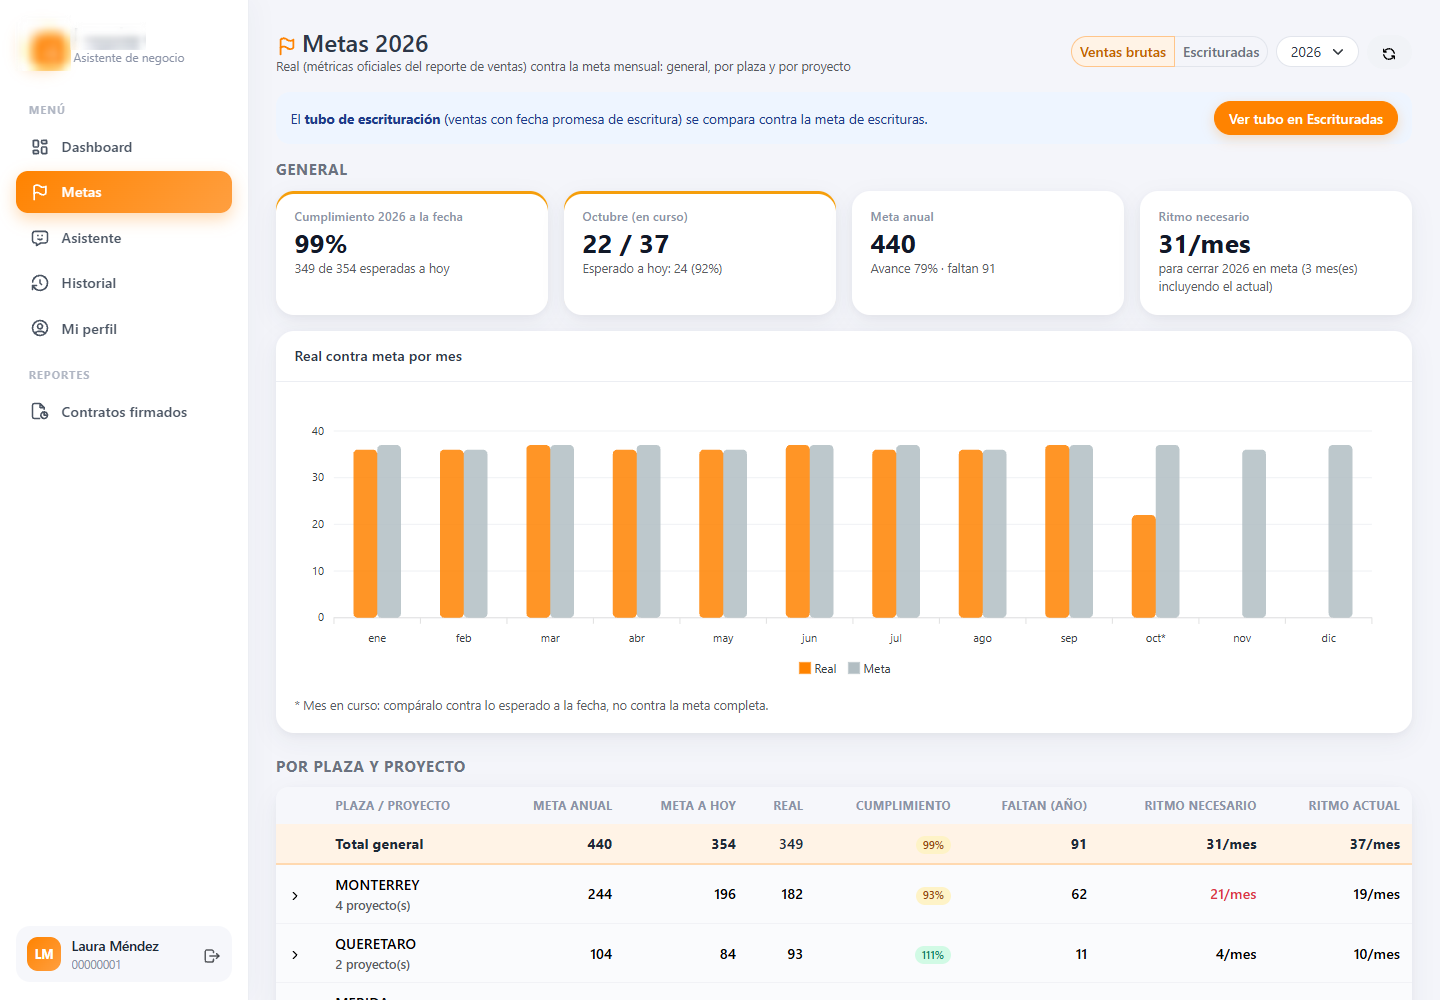
Task: Click the Octubre (en curso) card
Action: coord(700,253)
